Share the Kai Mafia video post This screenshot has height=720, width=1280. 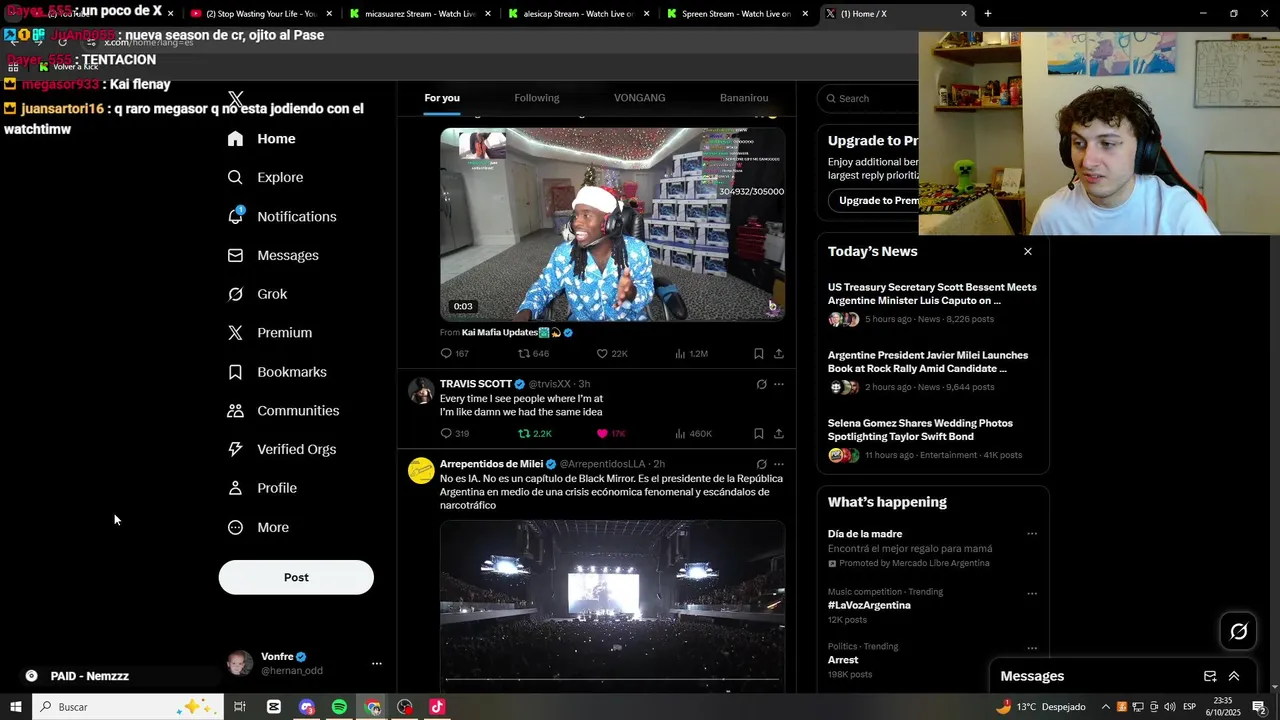pyautogui.click(x=778, y=354)
